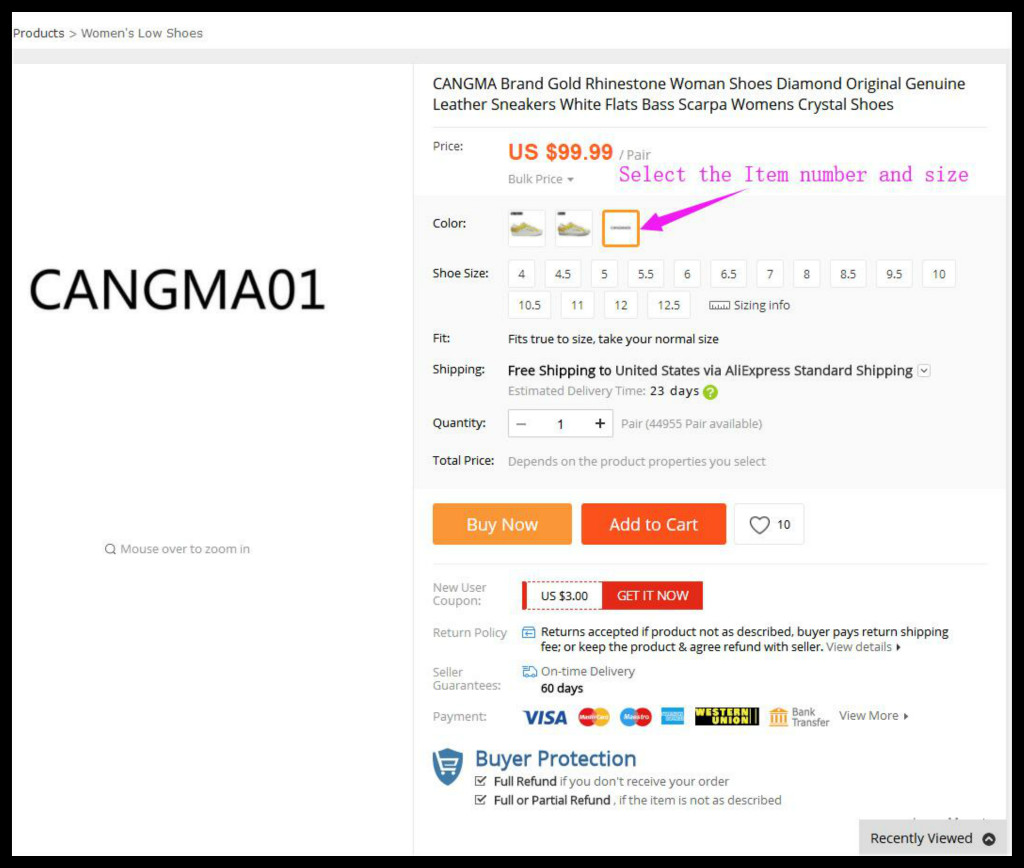This screenshot has width=1024, height=868.
Task: Click the VISA payment logo
Action: tap(545, 718)
